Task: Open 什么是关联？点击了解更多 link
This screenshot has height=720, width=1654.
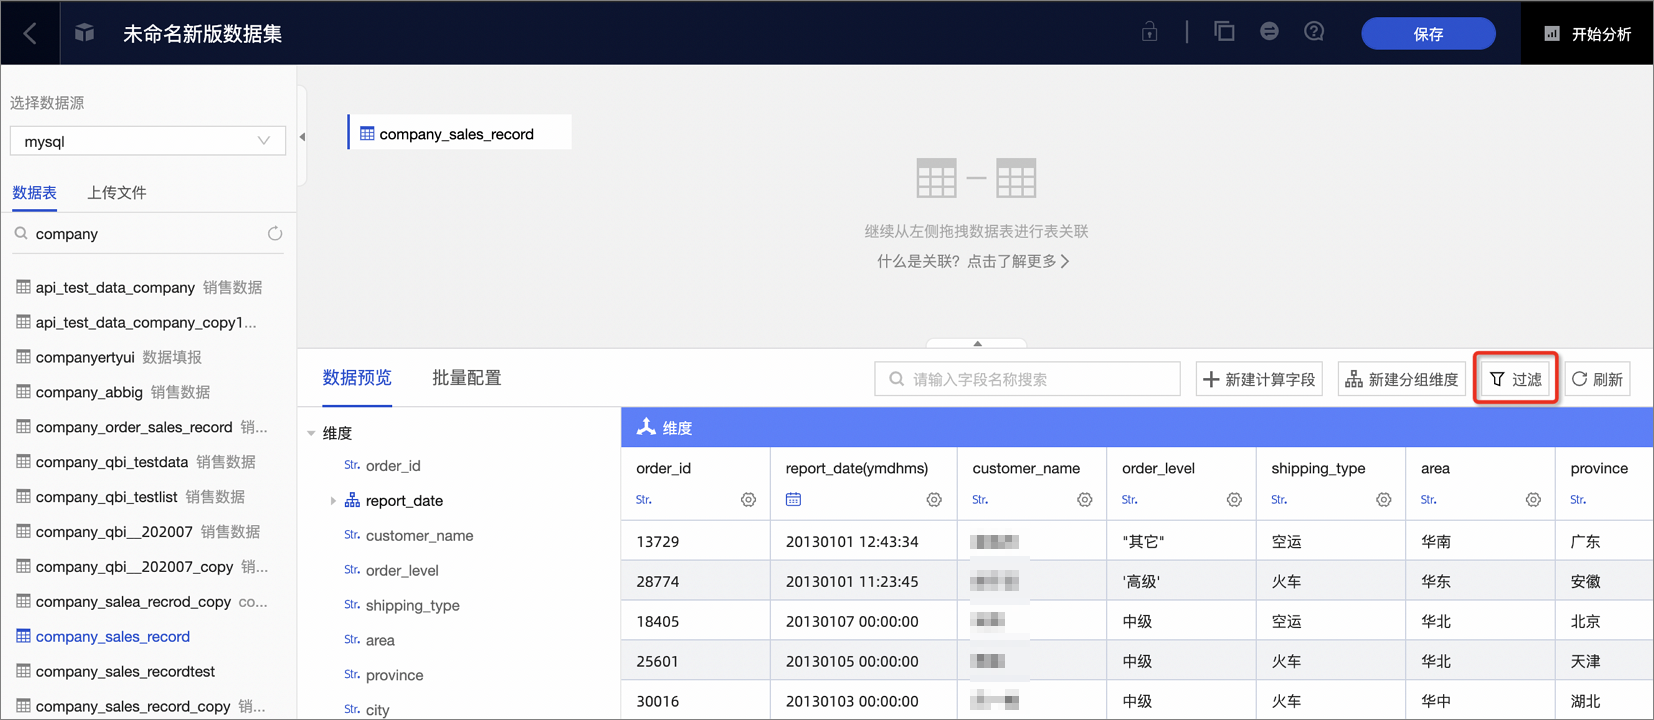Action: point(974,261)
